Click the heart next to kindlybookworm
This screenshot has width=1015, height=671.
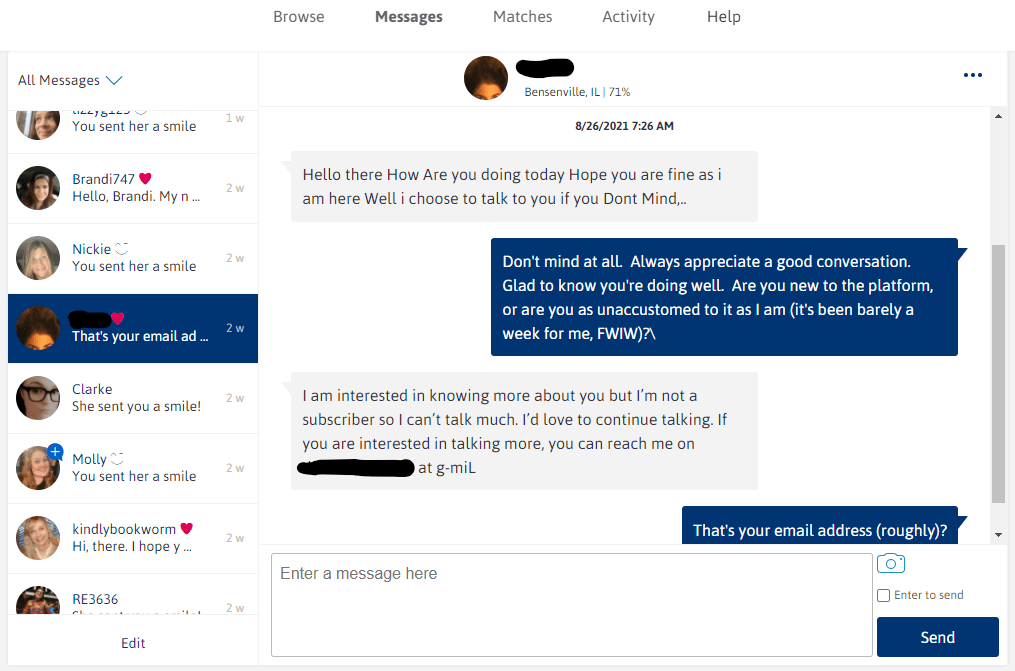pos(186,529)
